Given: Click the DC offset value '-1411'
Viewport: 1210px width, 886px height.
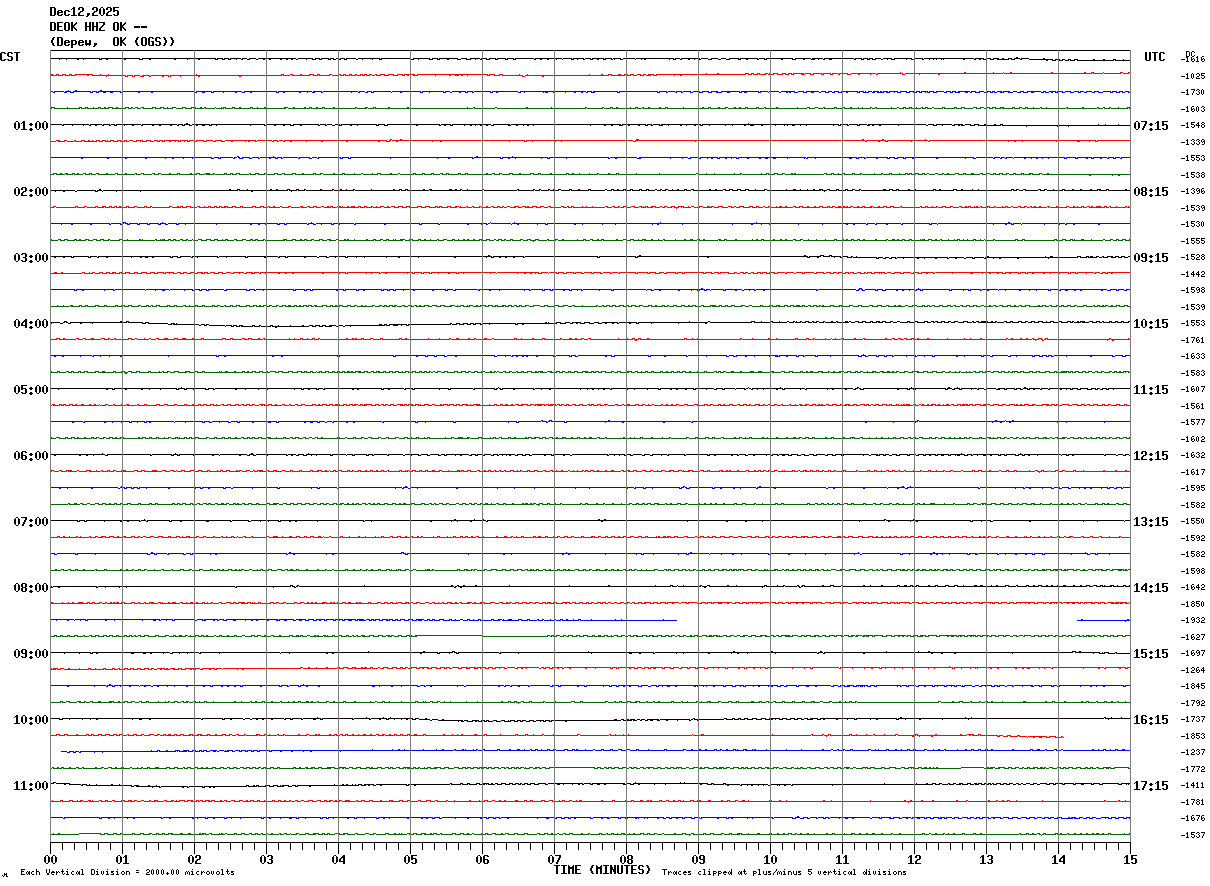Looking at the screenshot, I should click(1193, 786).
